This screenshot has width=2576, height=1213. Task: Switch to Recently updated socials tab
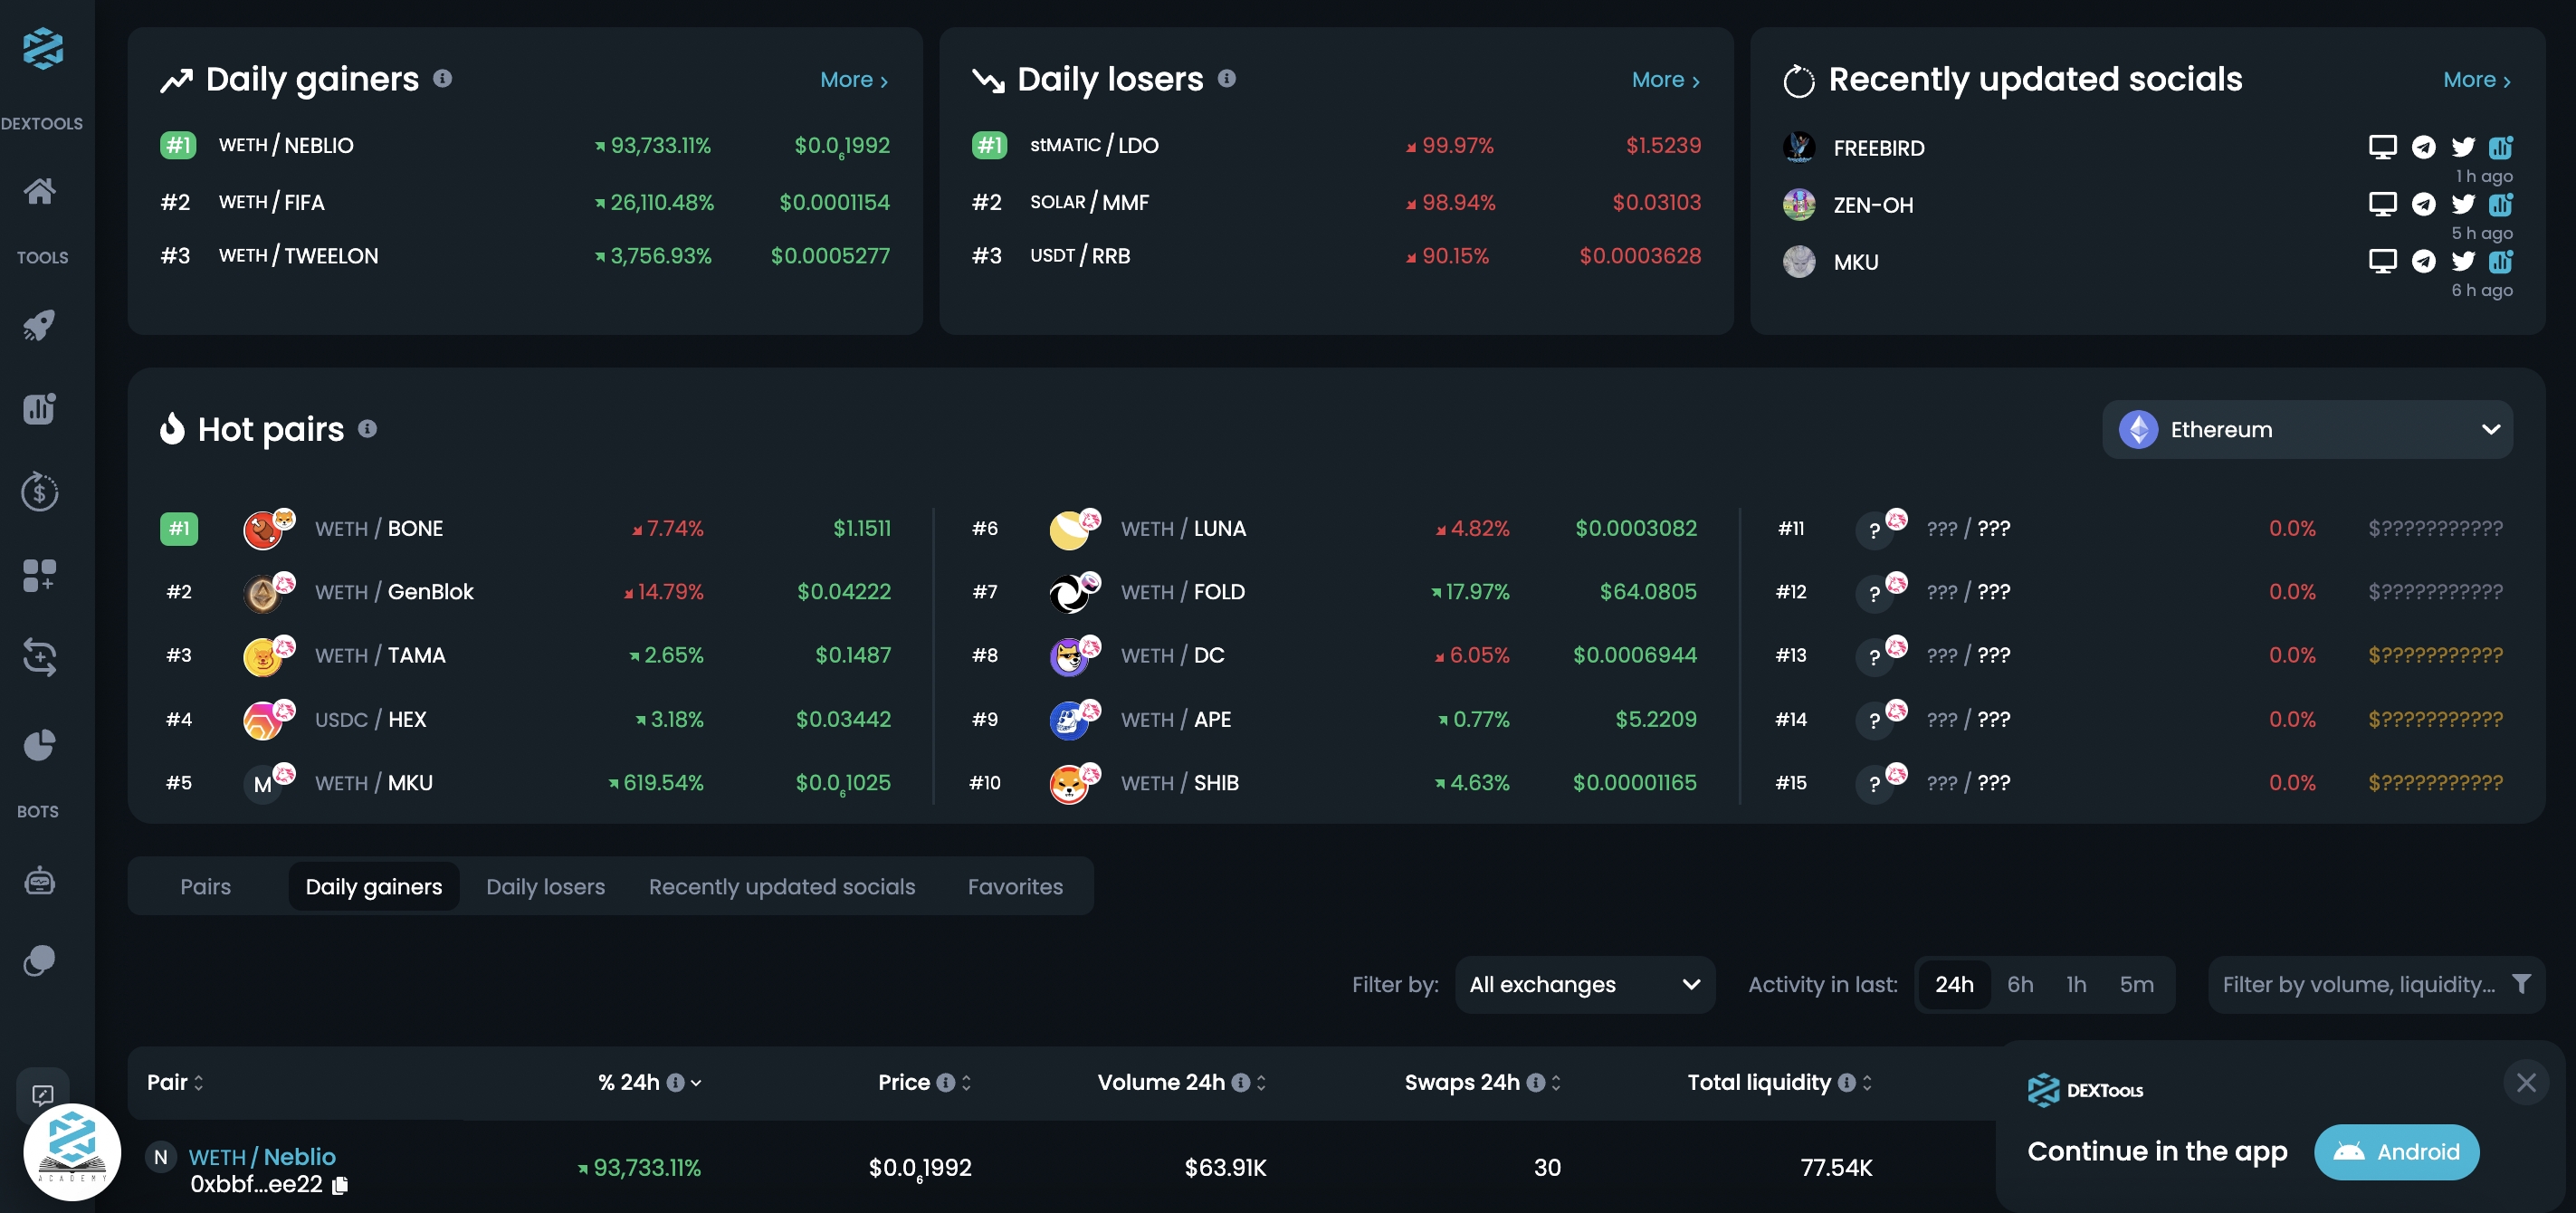click(x=782, y=887)
